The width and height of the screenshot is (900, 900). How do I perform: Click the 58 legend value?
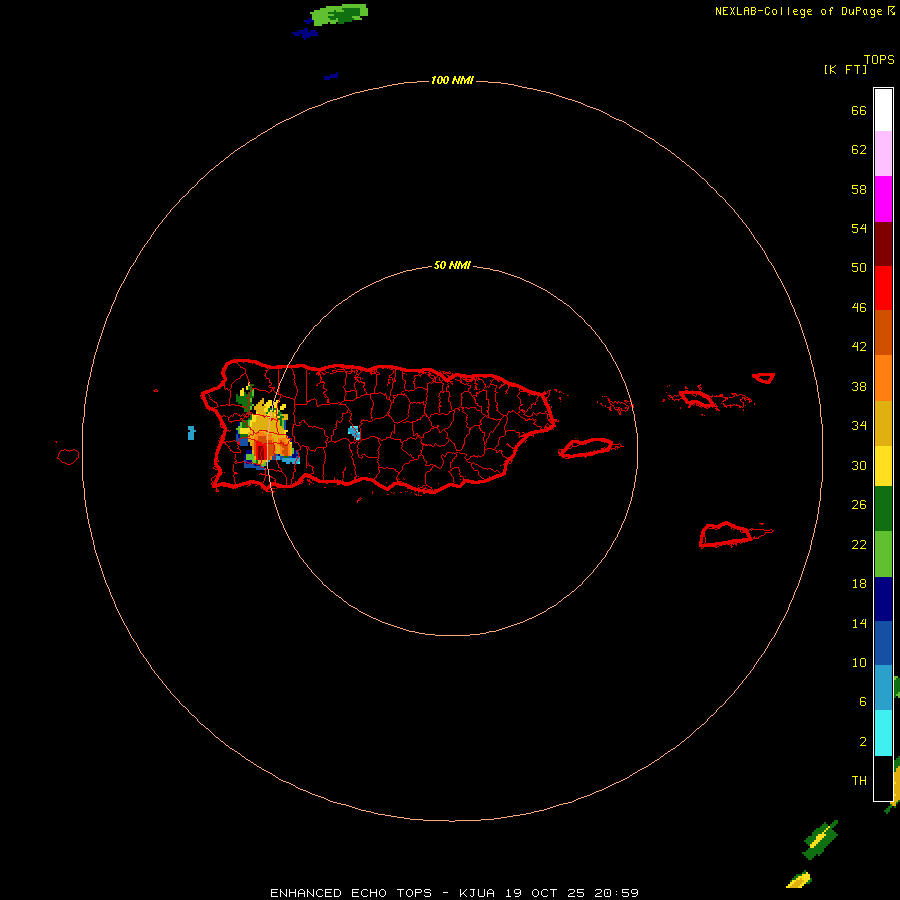[859, 189]
